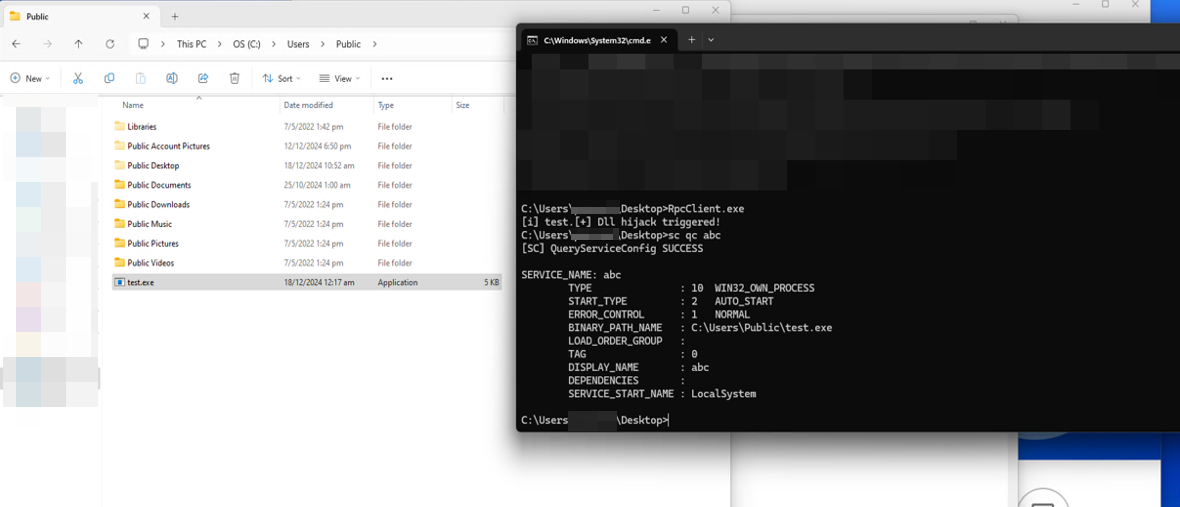Refresh the Public folder view
Screen dimensions: 1180x507
pos(110,44)
